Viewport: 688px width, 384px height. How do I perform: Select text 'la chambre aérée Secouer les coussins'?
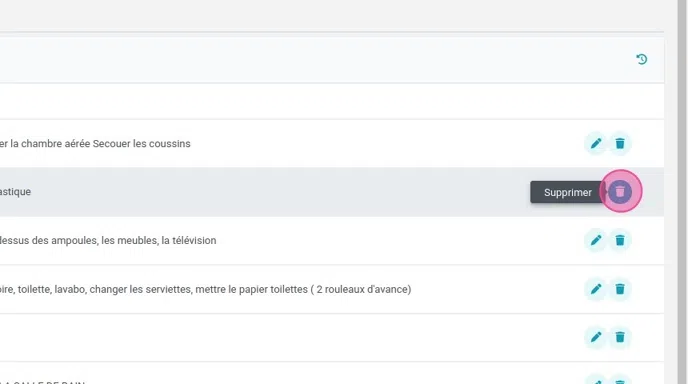tap(100, 144)
